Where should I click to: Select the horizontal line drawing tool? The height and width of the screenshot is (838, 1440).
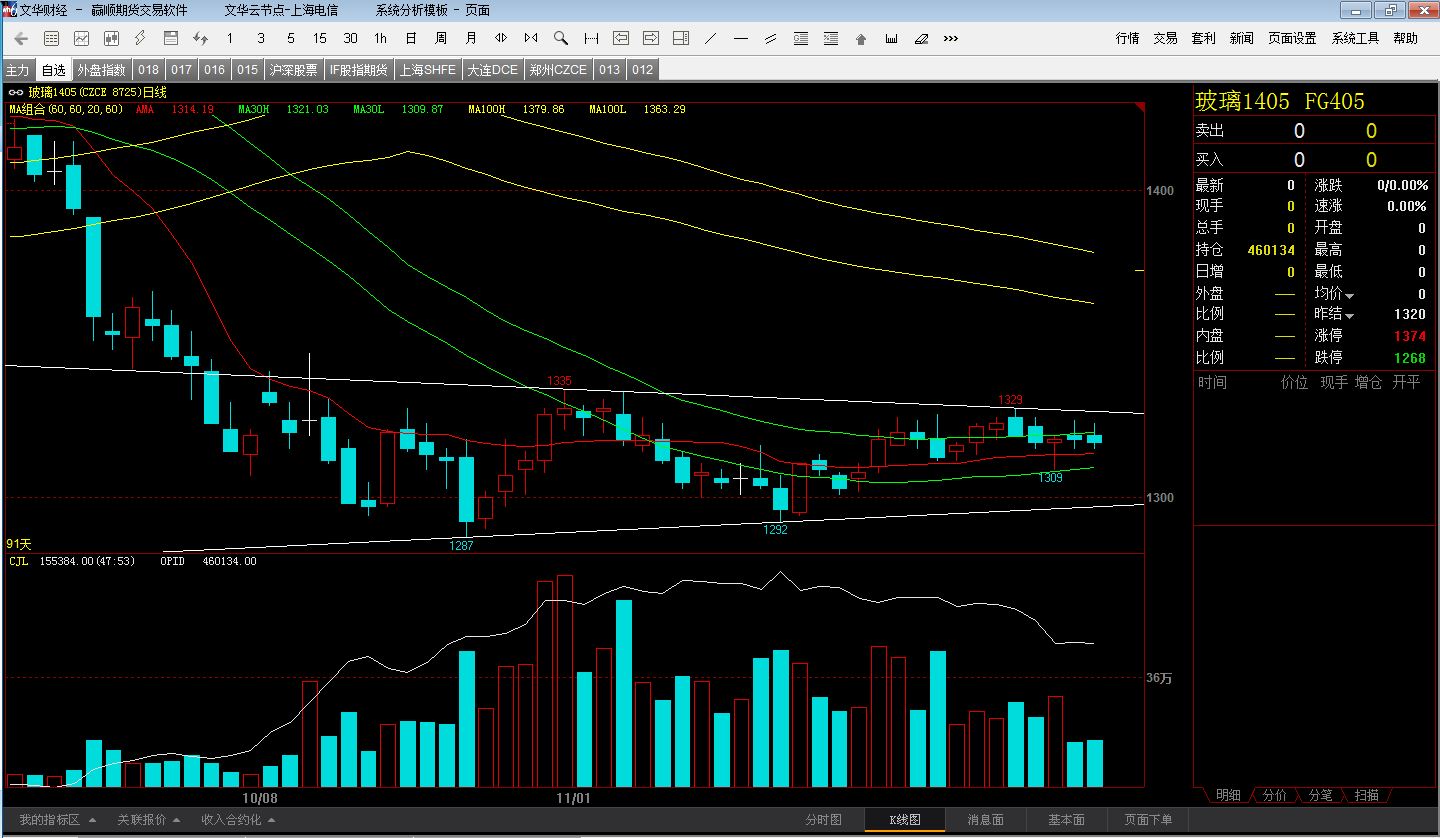pos(741,38)
